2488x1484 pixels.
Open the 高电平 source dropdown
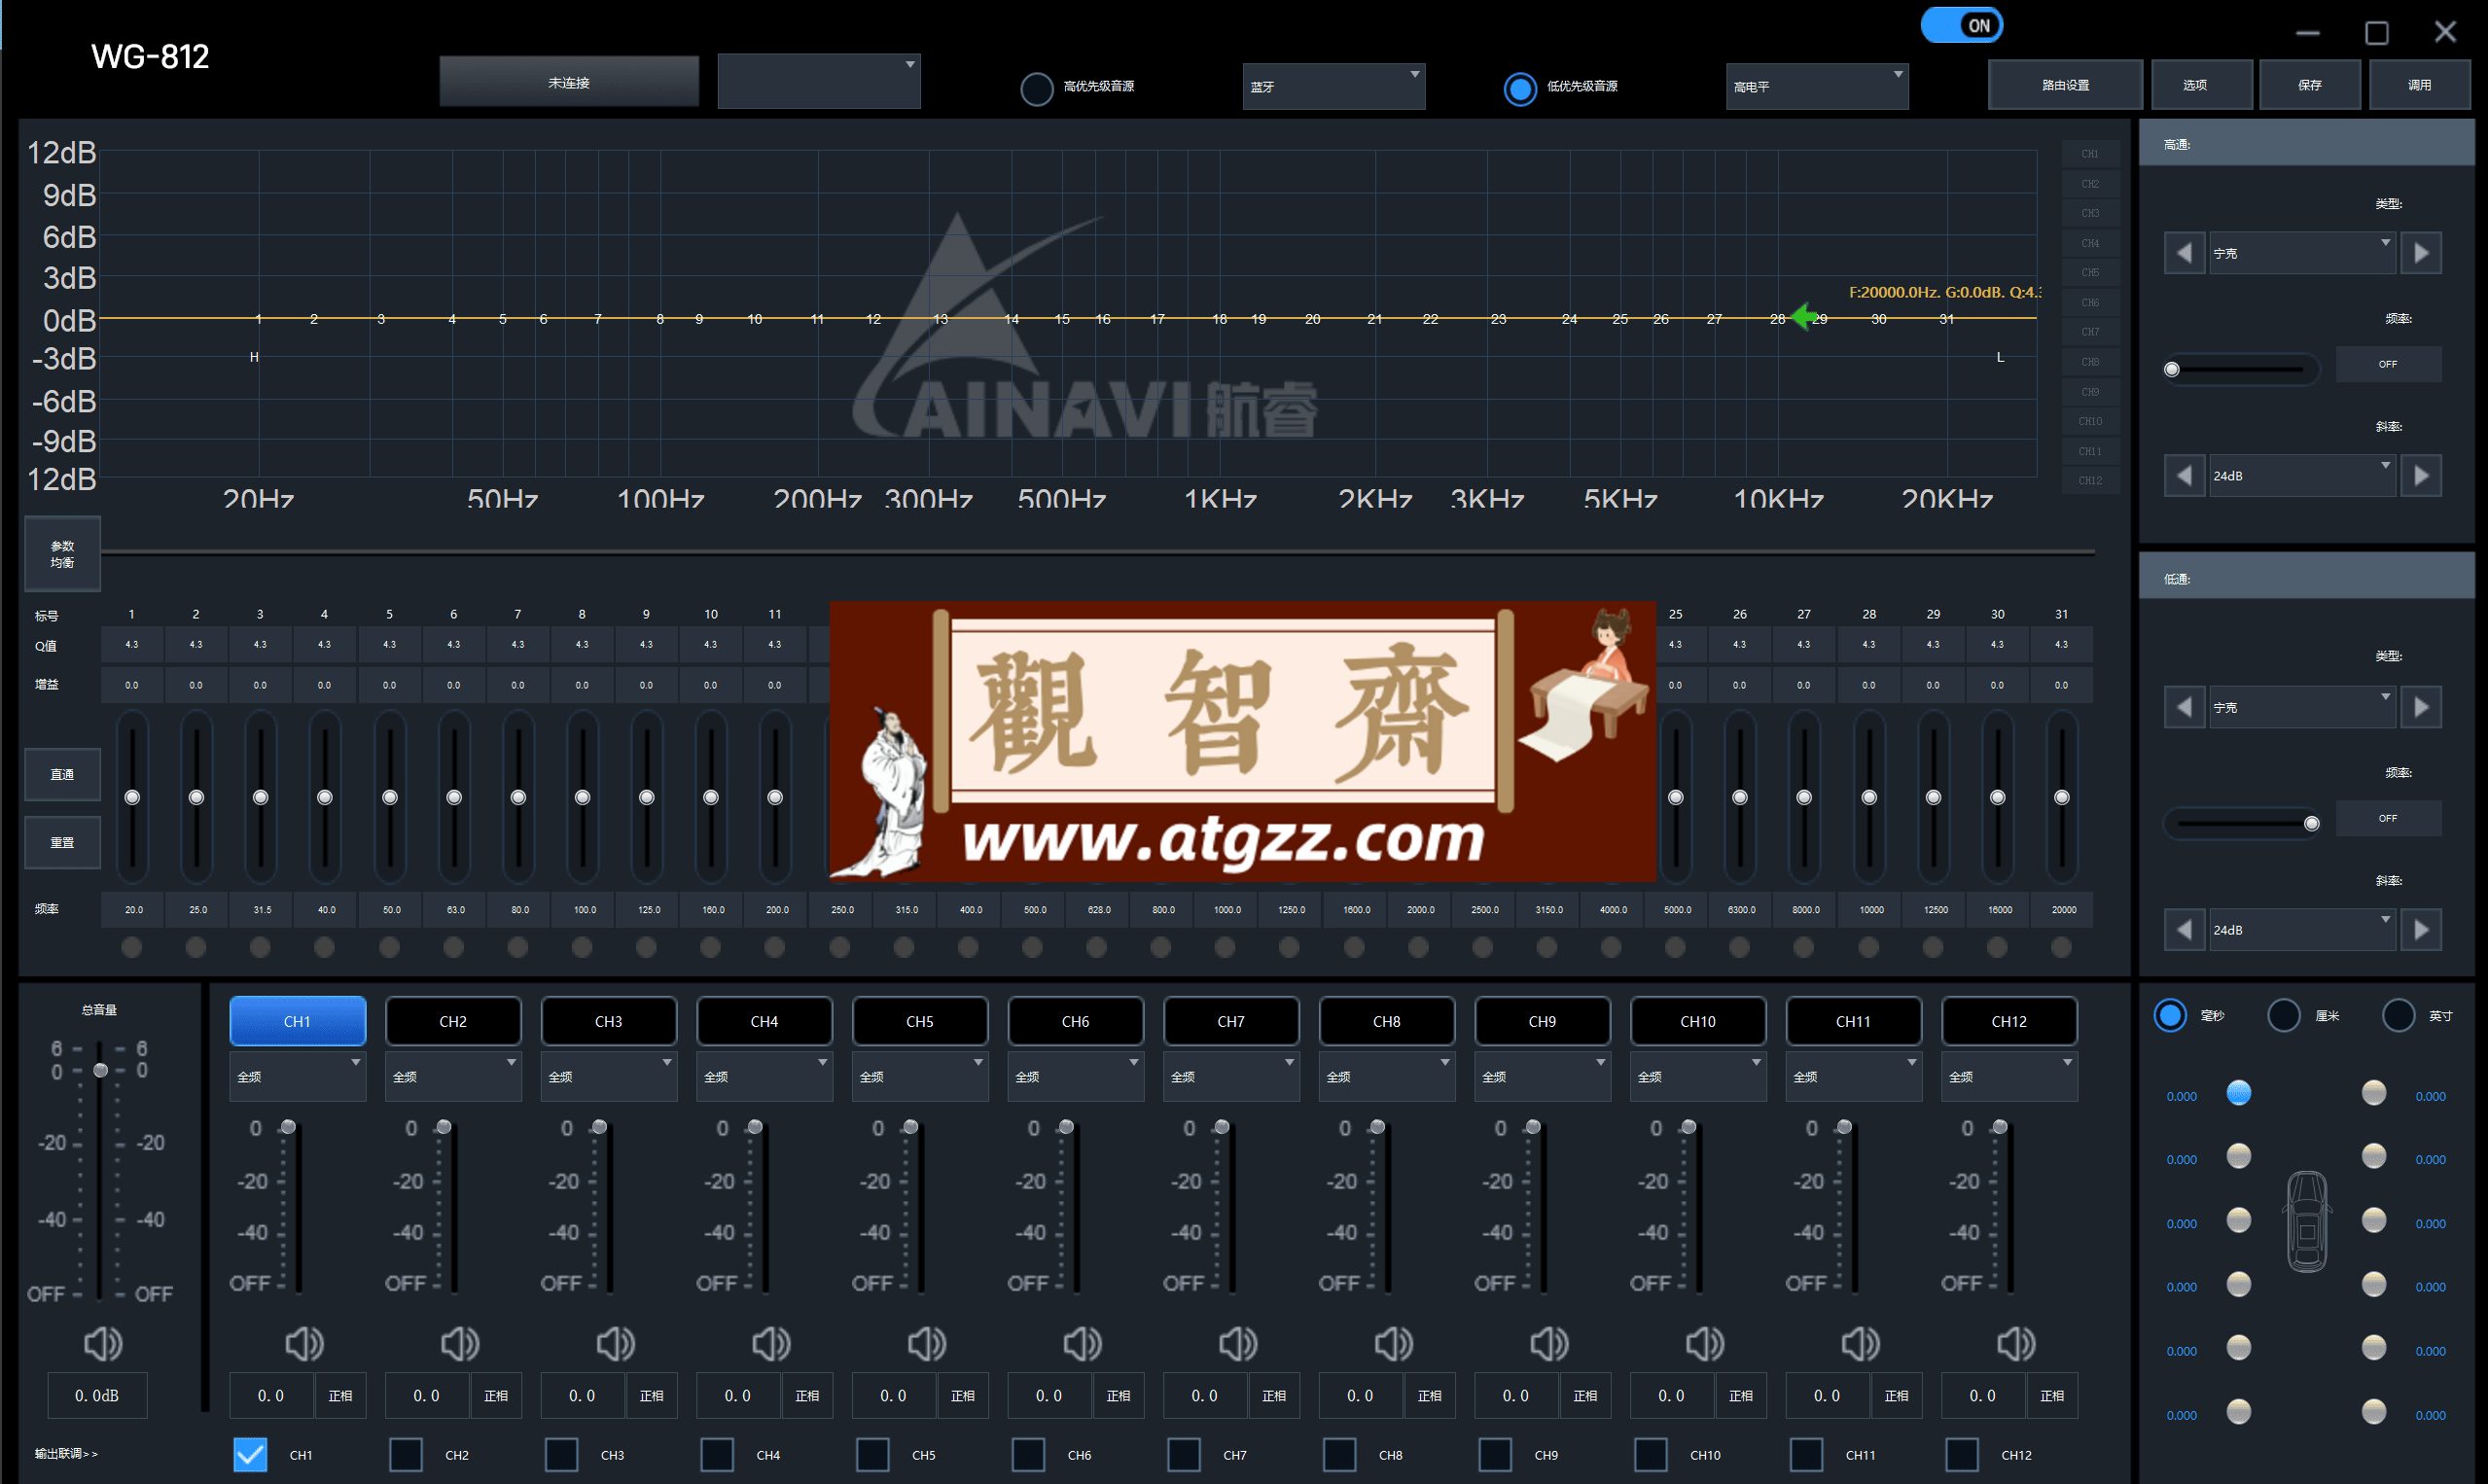click(1816, 86)
